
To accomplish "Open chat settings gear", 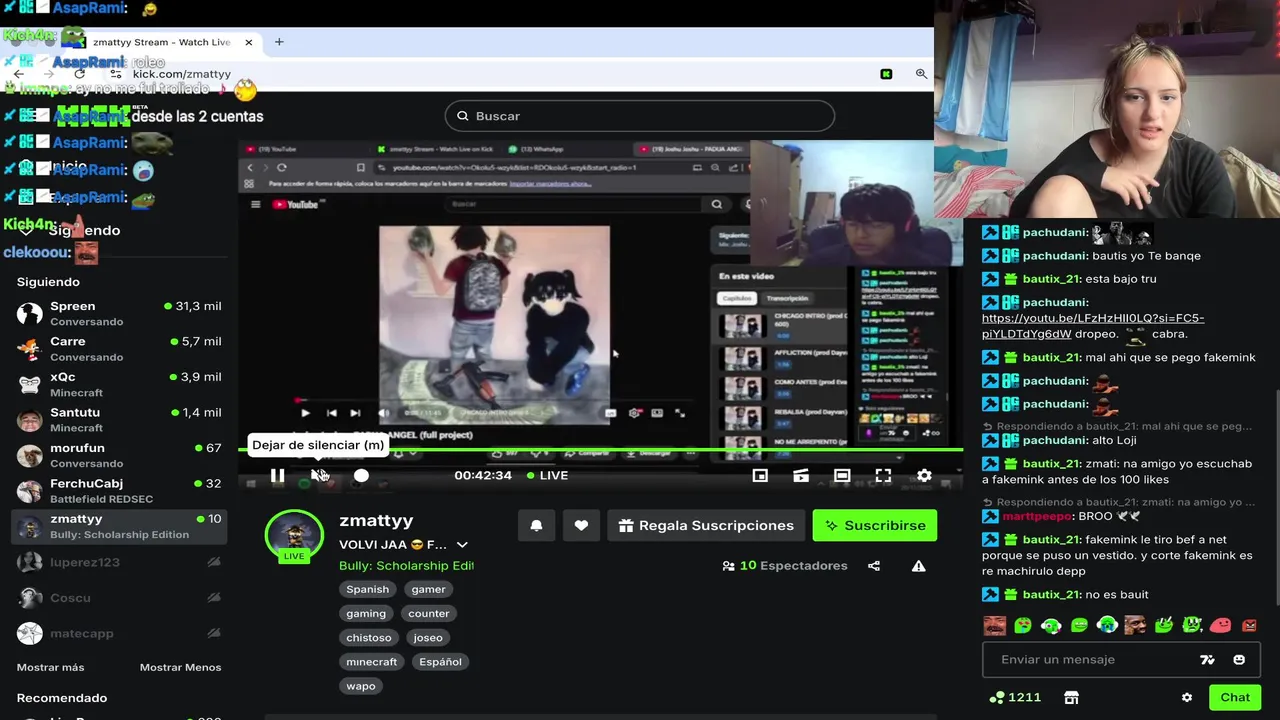I will pos(1187,697).
